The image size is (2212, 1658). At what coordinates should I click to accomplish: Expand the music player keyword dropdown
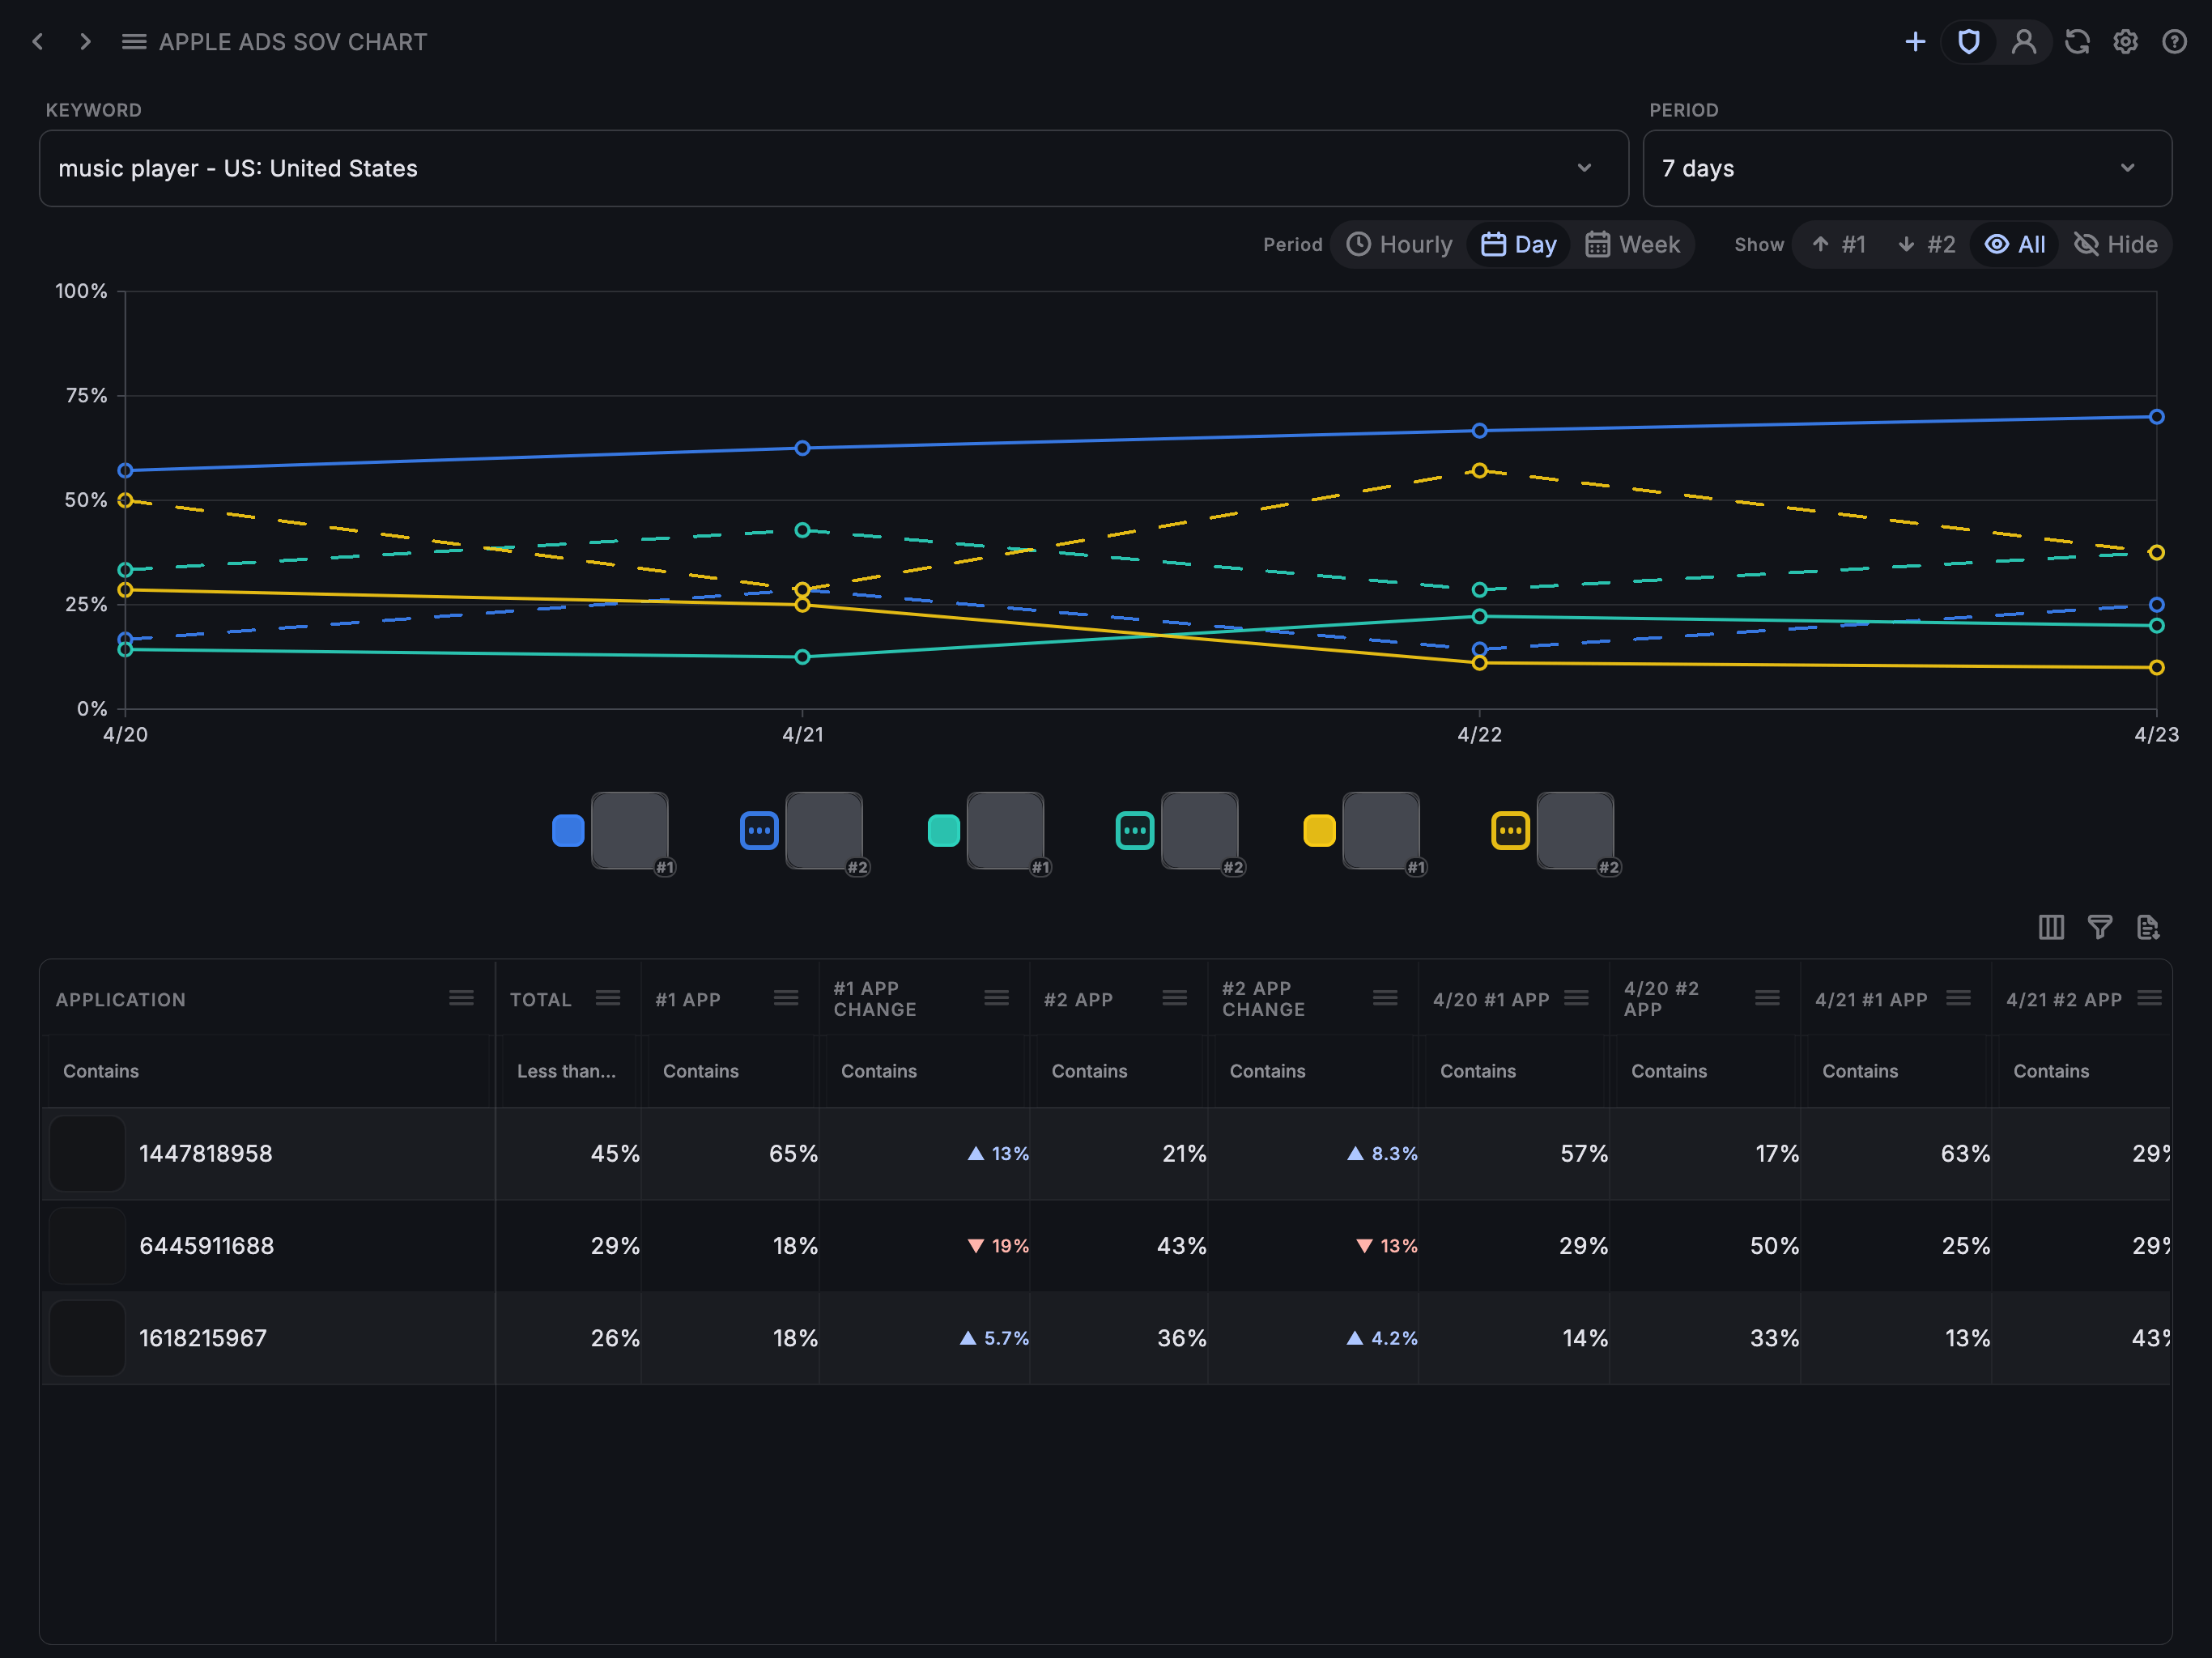pyautogui.click(x=834, y=168)
